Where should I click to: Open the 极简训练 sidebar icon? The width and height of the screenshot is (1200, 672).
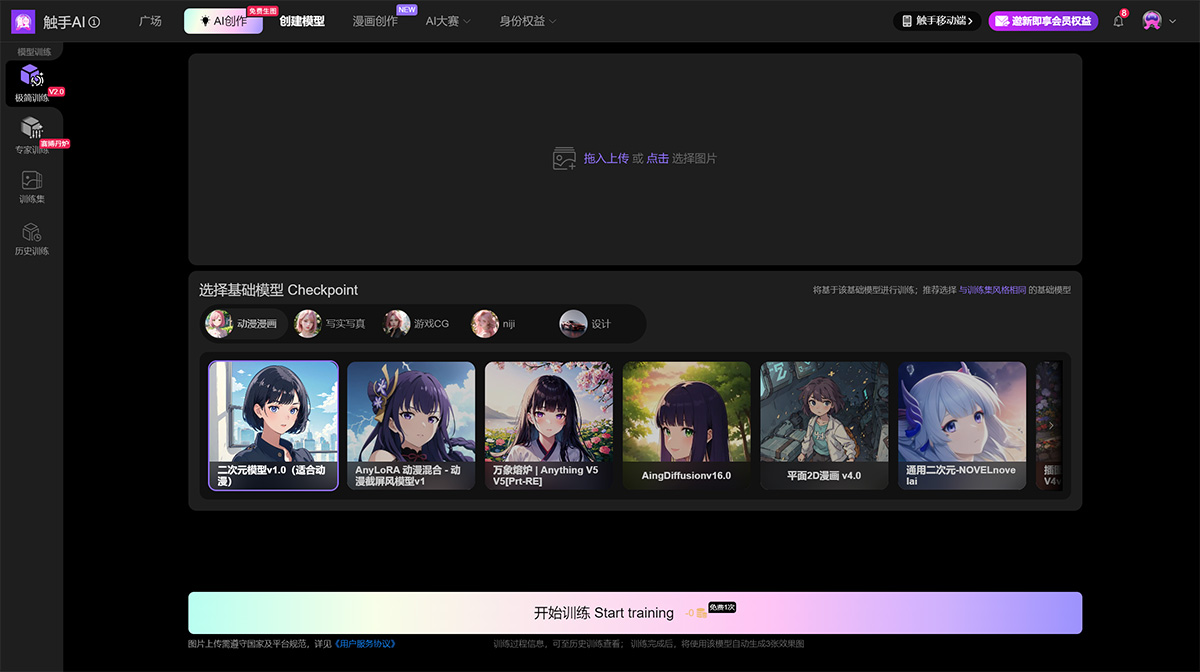coord(32,77)
